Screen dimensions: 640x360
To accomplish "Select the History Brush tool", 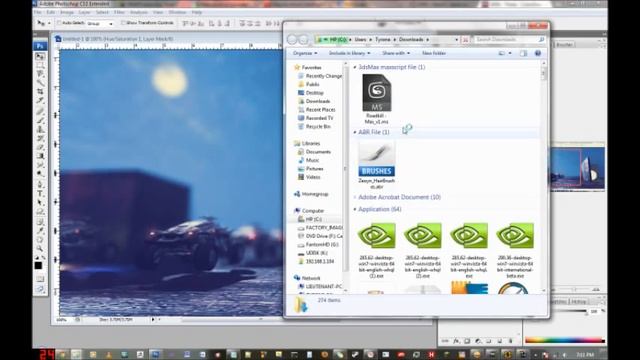I will click(40, 138).
